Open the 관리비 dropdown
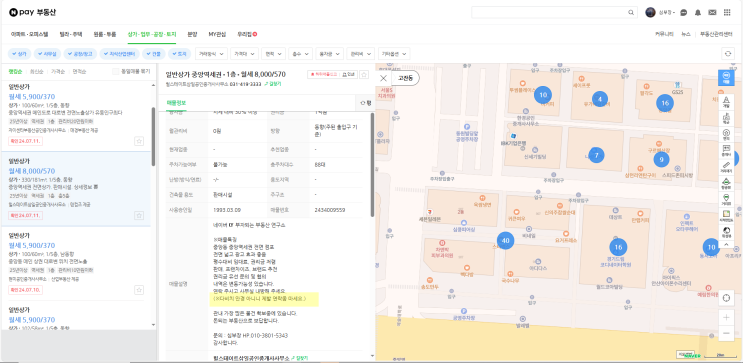The image size is (743, 363). [x=361, y=54]
